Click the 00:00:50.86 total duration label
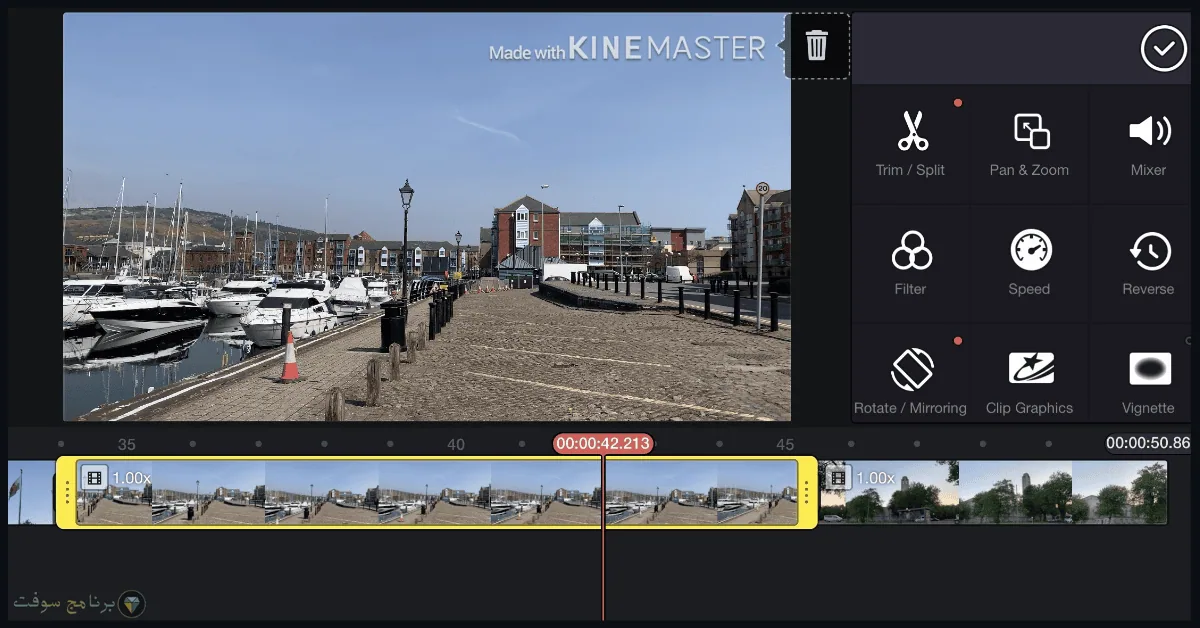 coord(1148,443)
